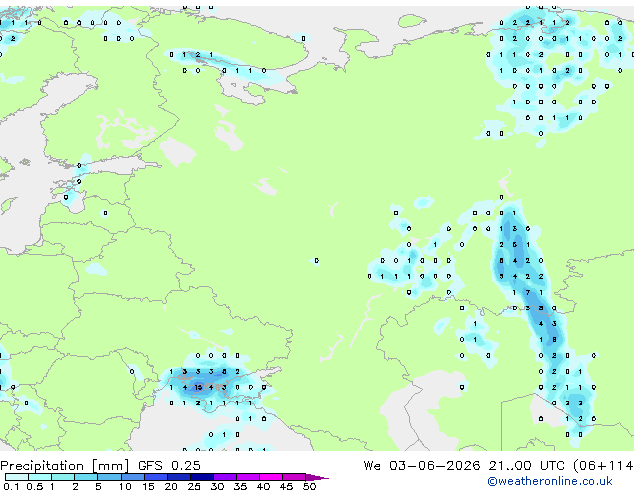Viewport: 634px width, 490px height.
Task: Click the '25' legend value label
Action: 194,486
